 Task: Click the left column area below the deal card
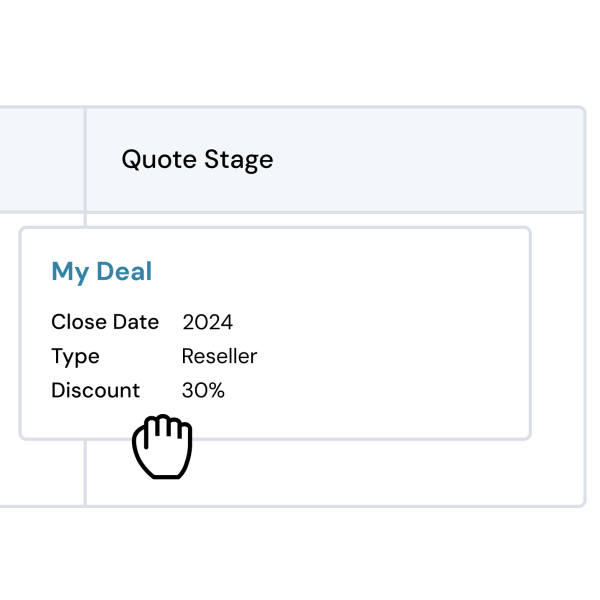(42, 473)
